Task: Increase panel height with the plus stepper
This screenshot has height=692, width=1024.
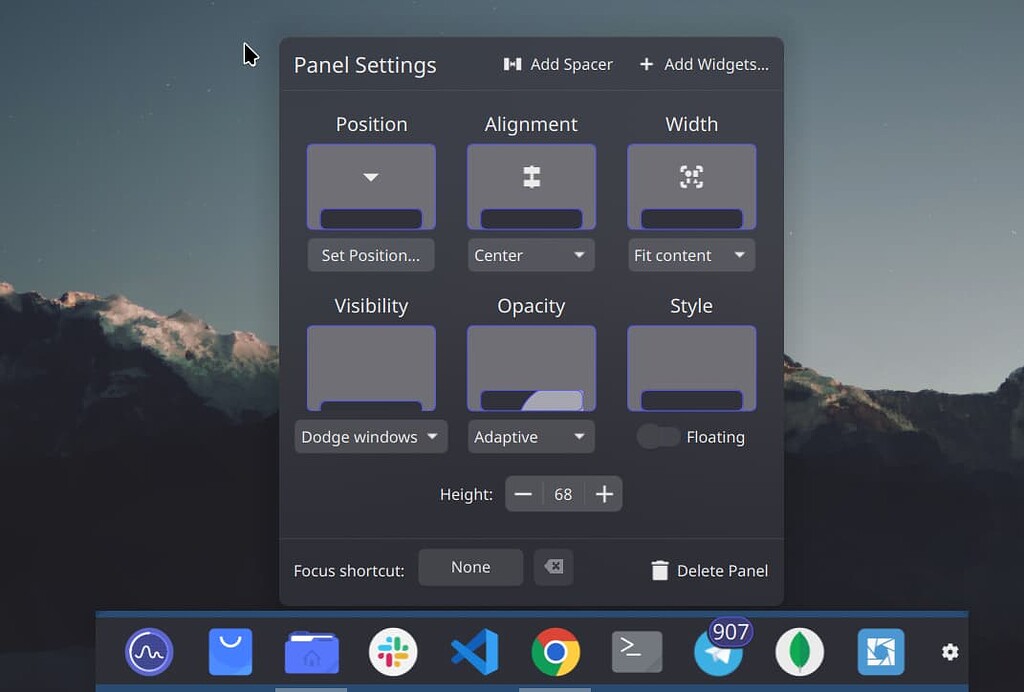Action: (604, 494)
